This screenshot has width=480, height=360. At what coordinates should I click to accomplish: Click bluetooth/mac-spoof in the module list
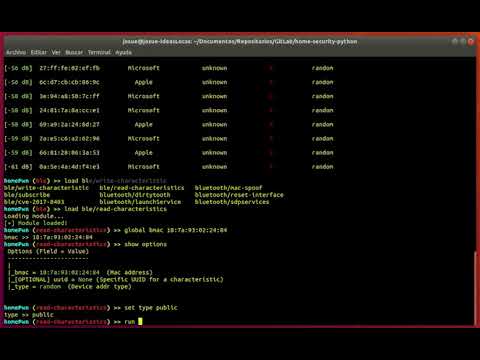click(228, 188)
